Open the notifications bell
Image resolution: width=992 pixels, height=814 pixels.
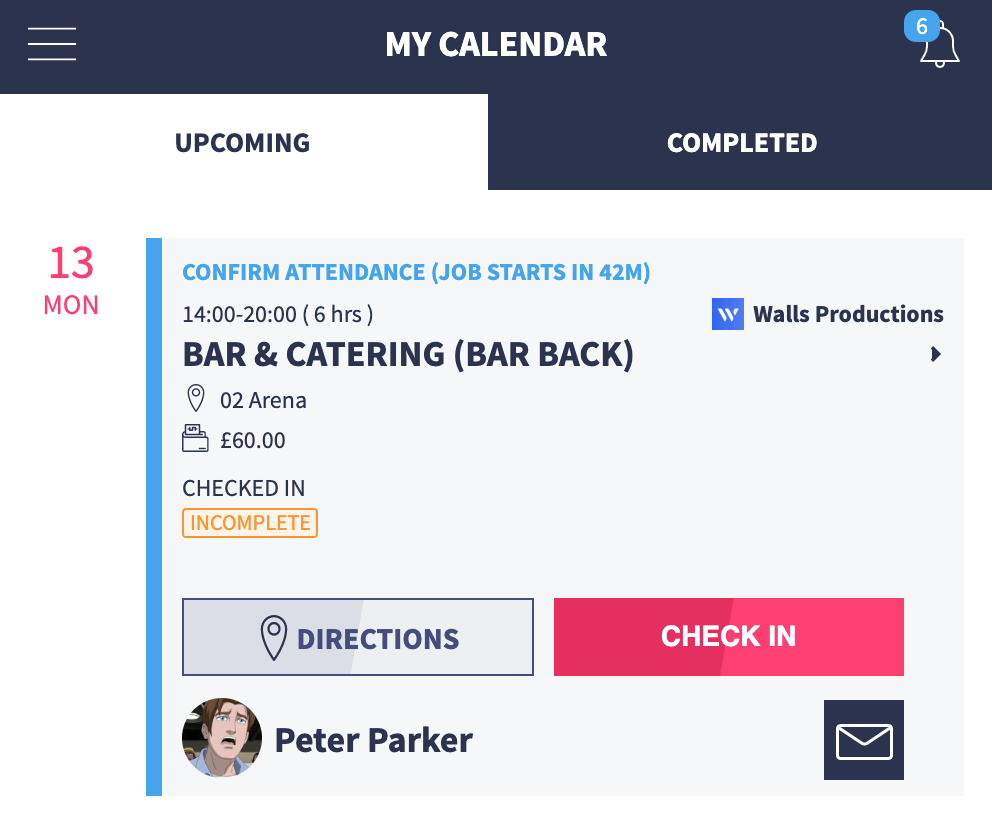[939, 46]
